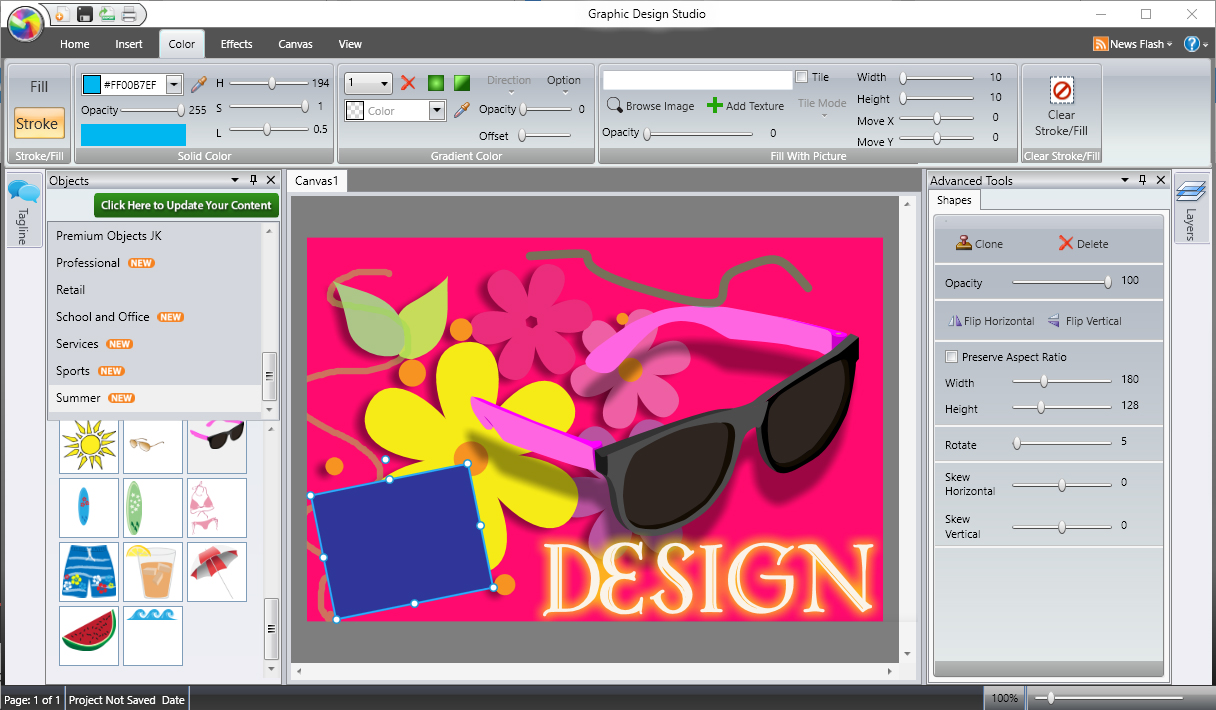Screen dimensions: 1216x710
Task: Insert the red beach umbrella clipart
Action: [x=217, y=572]
